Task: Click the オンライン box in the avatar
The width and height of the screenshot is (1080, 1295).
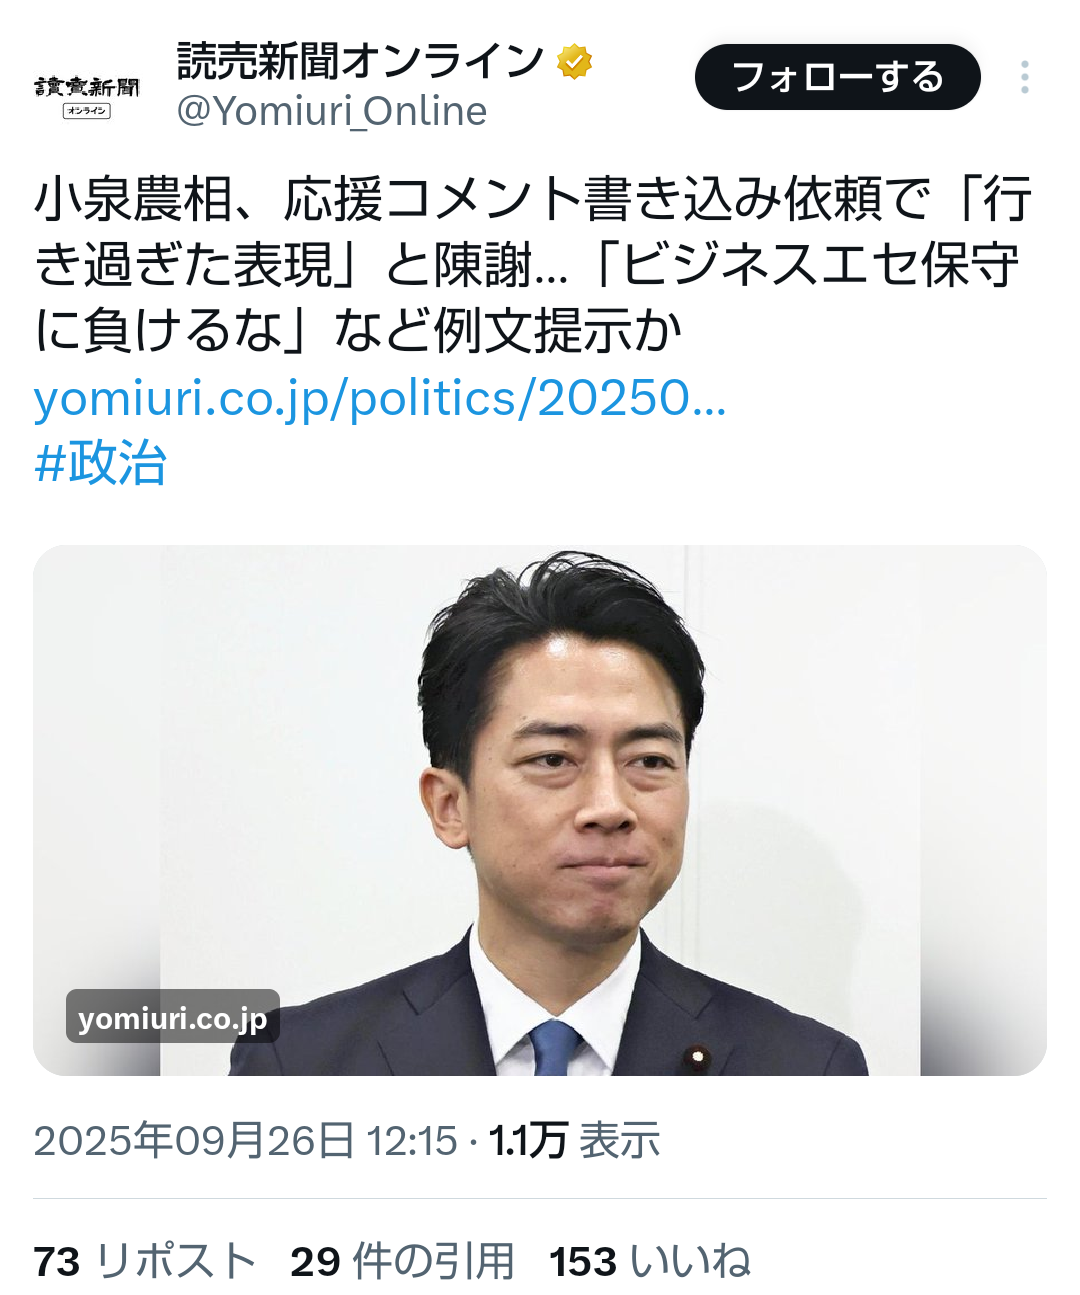Action: pyautogui.click(x=87, y=111)
